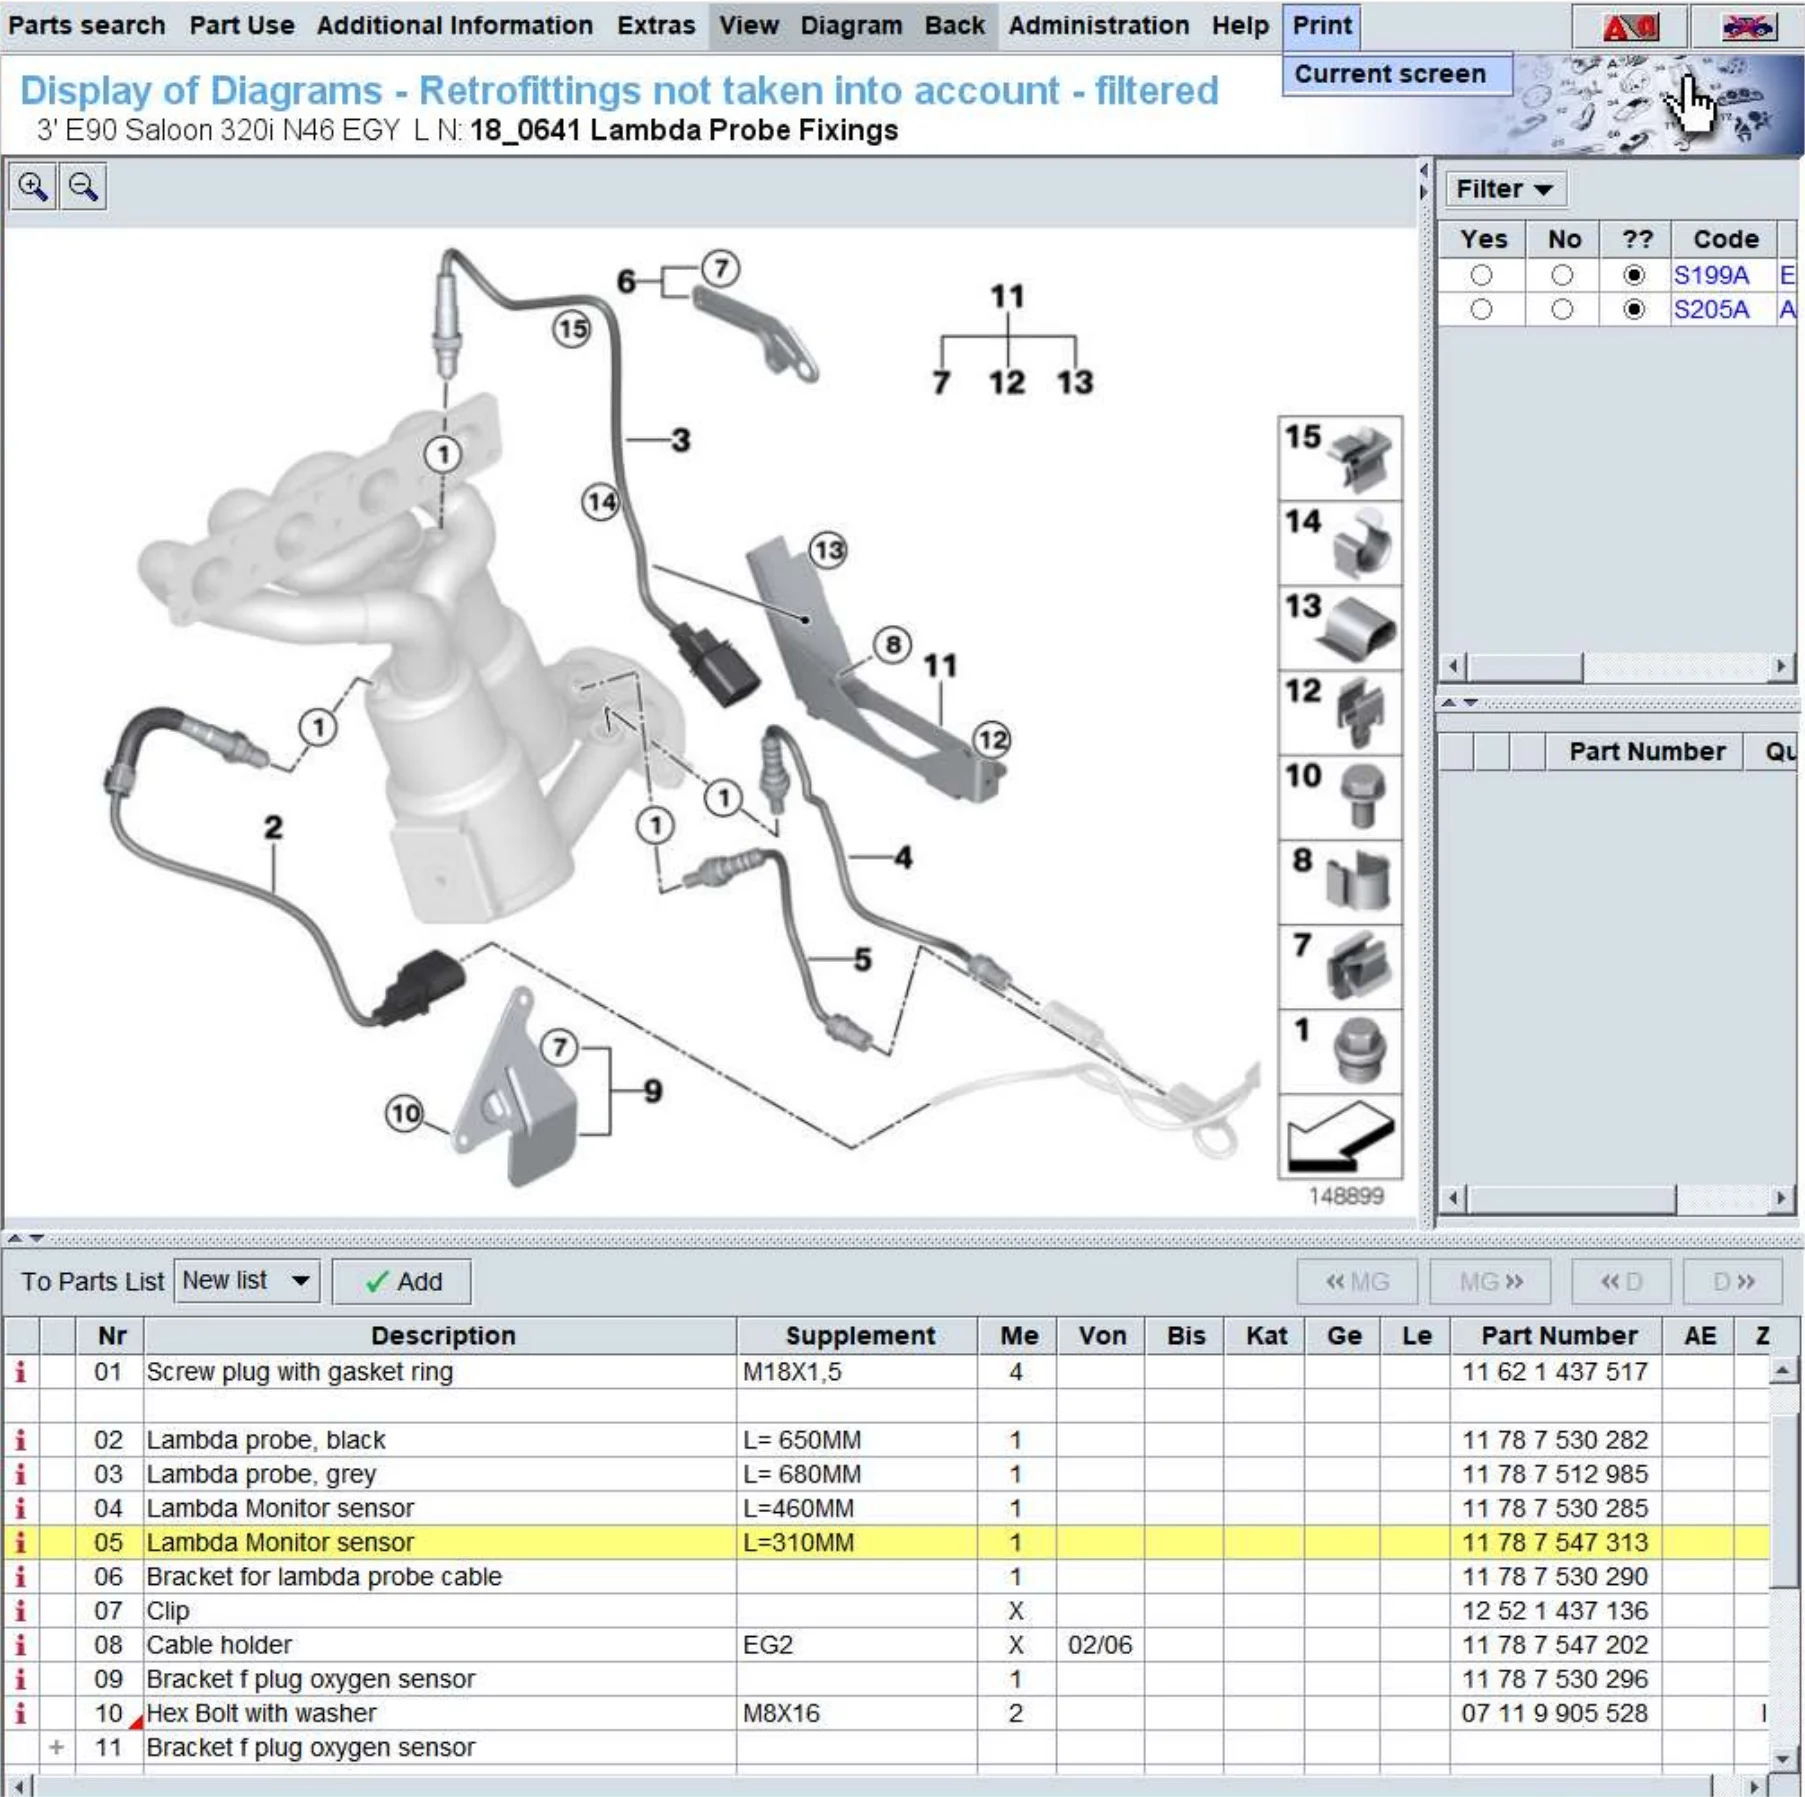Click the Diagram menu item
This screenshot has height=1797, width=1805.
point(851,25)
